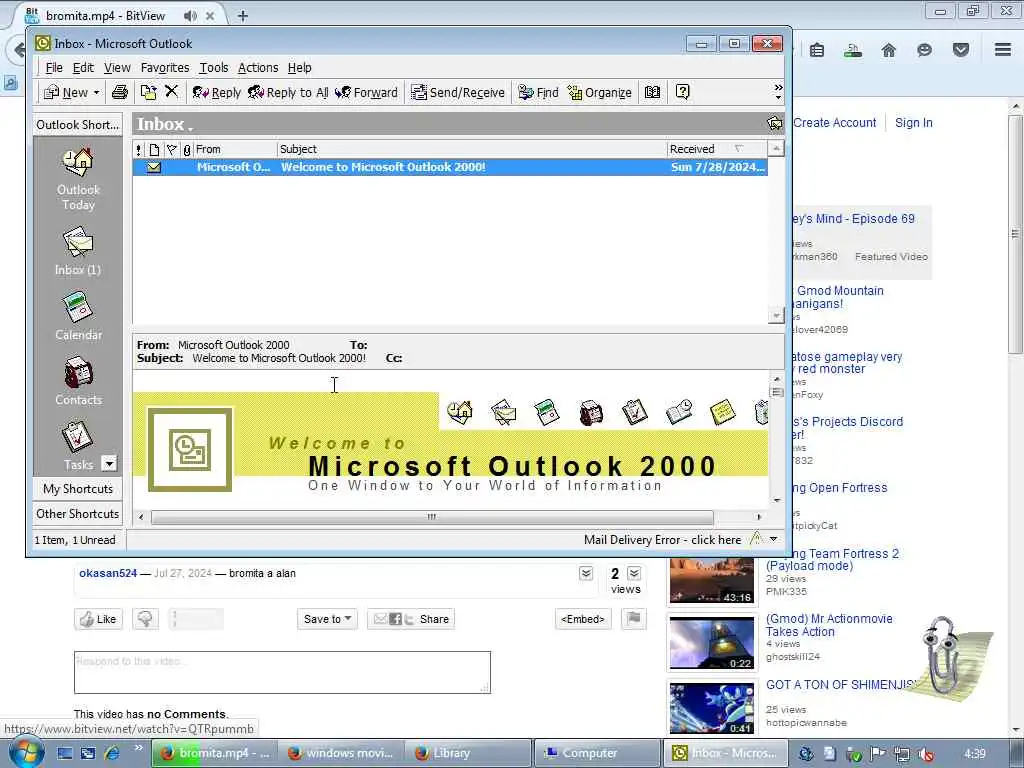Click horizontal scrollbar in preview pane
The width and height of the screenshot is (1024, 768).
pos(432,517)
